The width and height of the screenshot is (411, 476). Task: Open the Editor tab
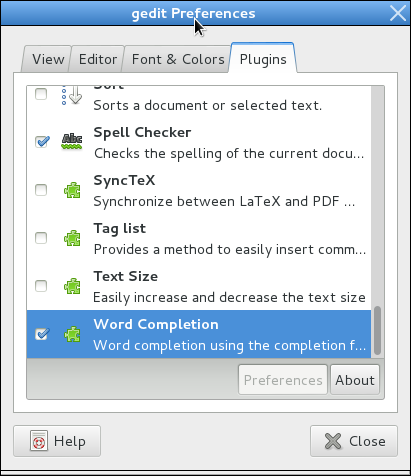coord(97,59)
